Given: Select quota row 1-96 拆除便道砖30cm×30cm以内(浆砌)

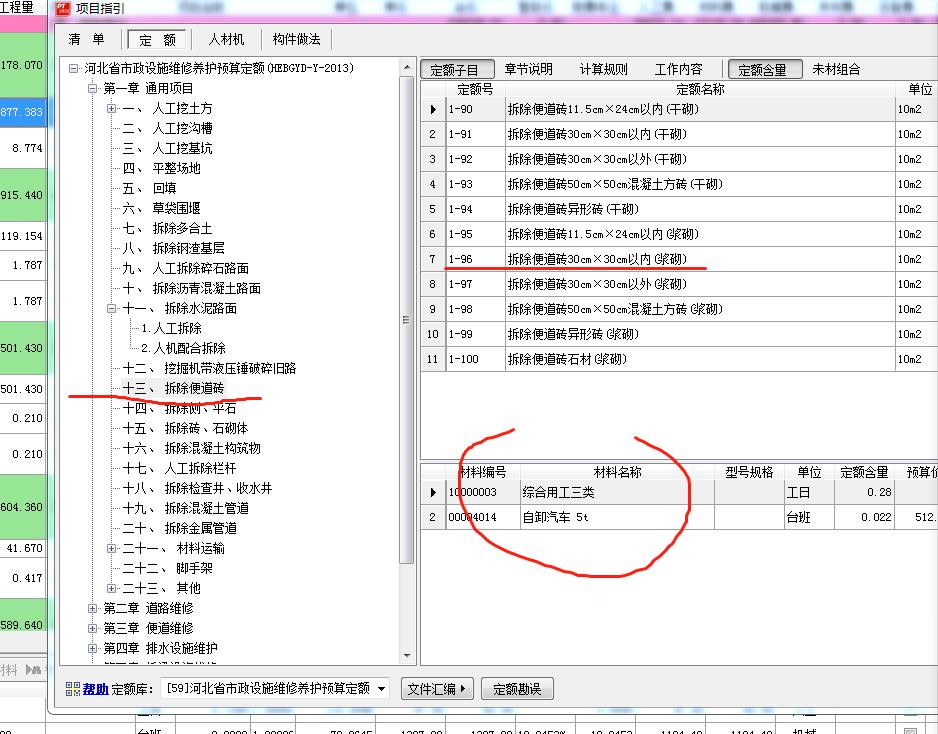Looking at the screenshot, I should pos(679,260).
